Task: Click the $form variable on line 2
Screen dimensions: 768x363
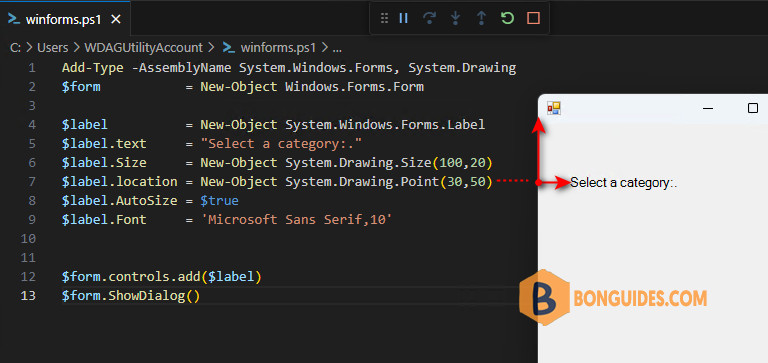Action: point(81,87)
